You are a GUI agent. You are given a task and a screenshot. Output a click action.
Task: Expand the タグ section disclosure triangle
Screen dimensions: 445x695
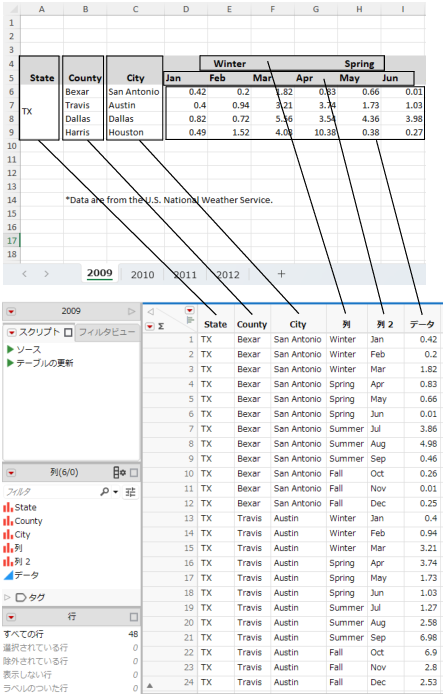[7, 597]
